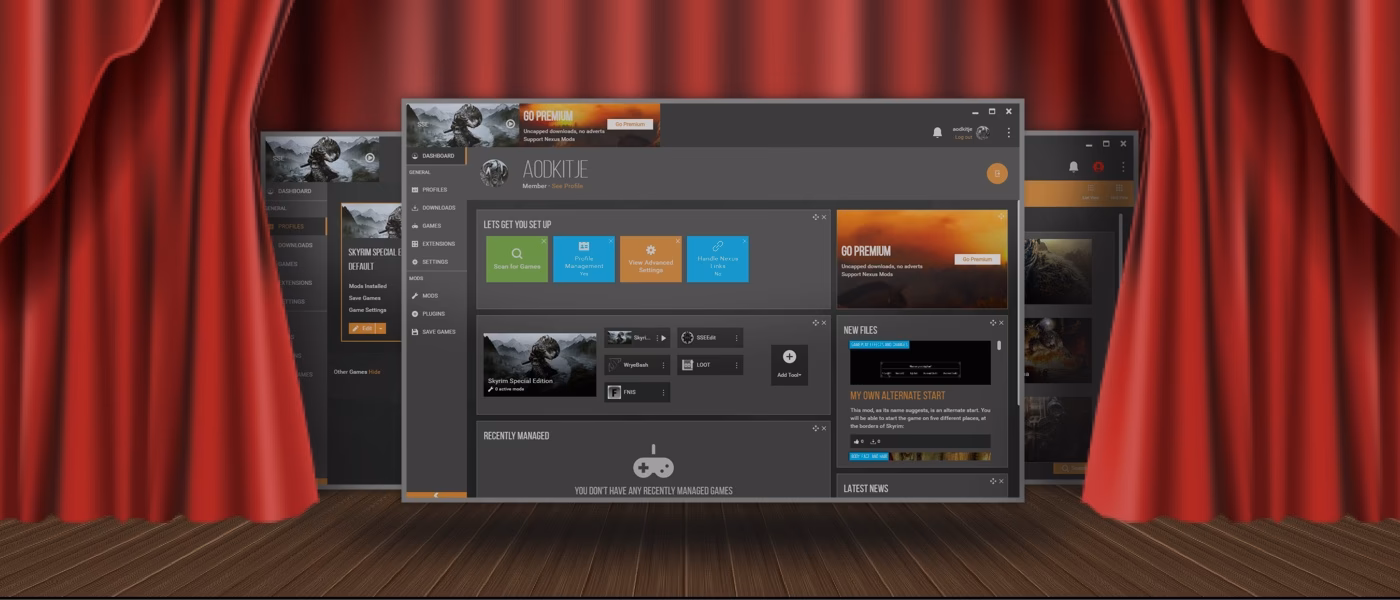Click move handle of Lets Get You Set Up
Image resolution: width=1400 pixels, height=600 pixels.
[x=816, y=217]
